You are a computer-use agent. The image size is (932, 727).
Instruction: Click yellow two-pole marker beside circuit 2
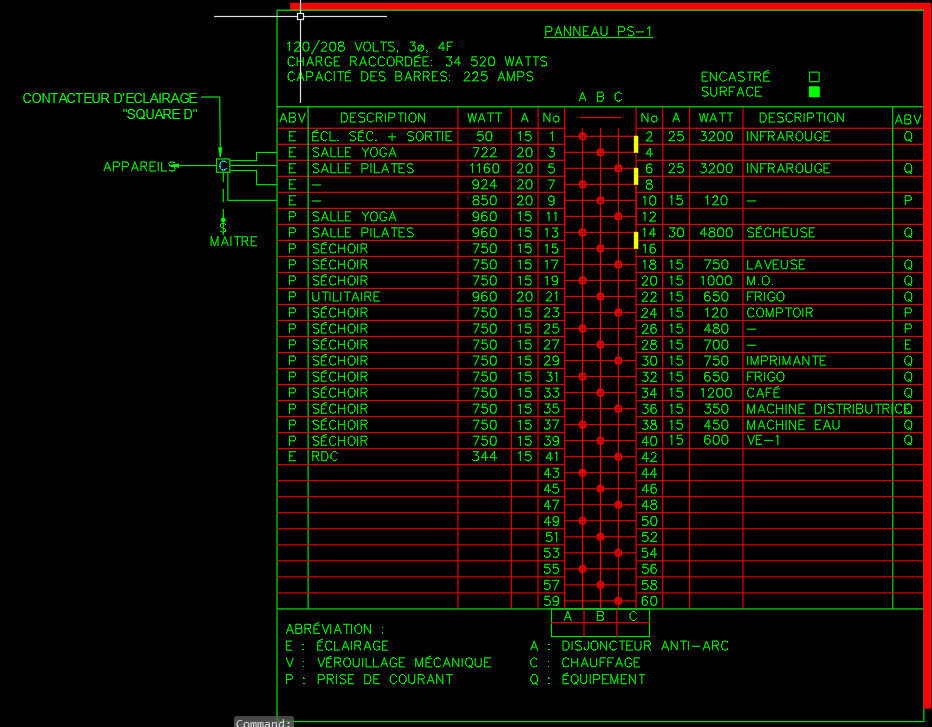tap(636, 144)
